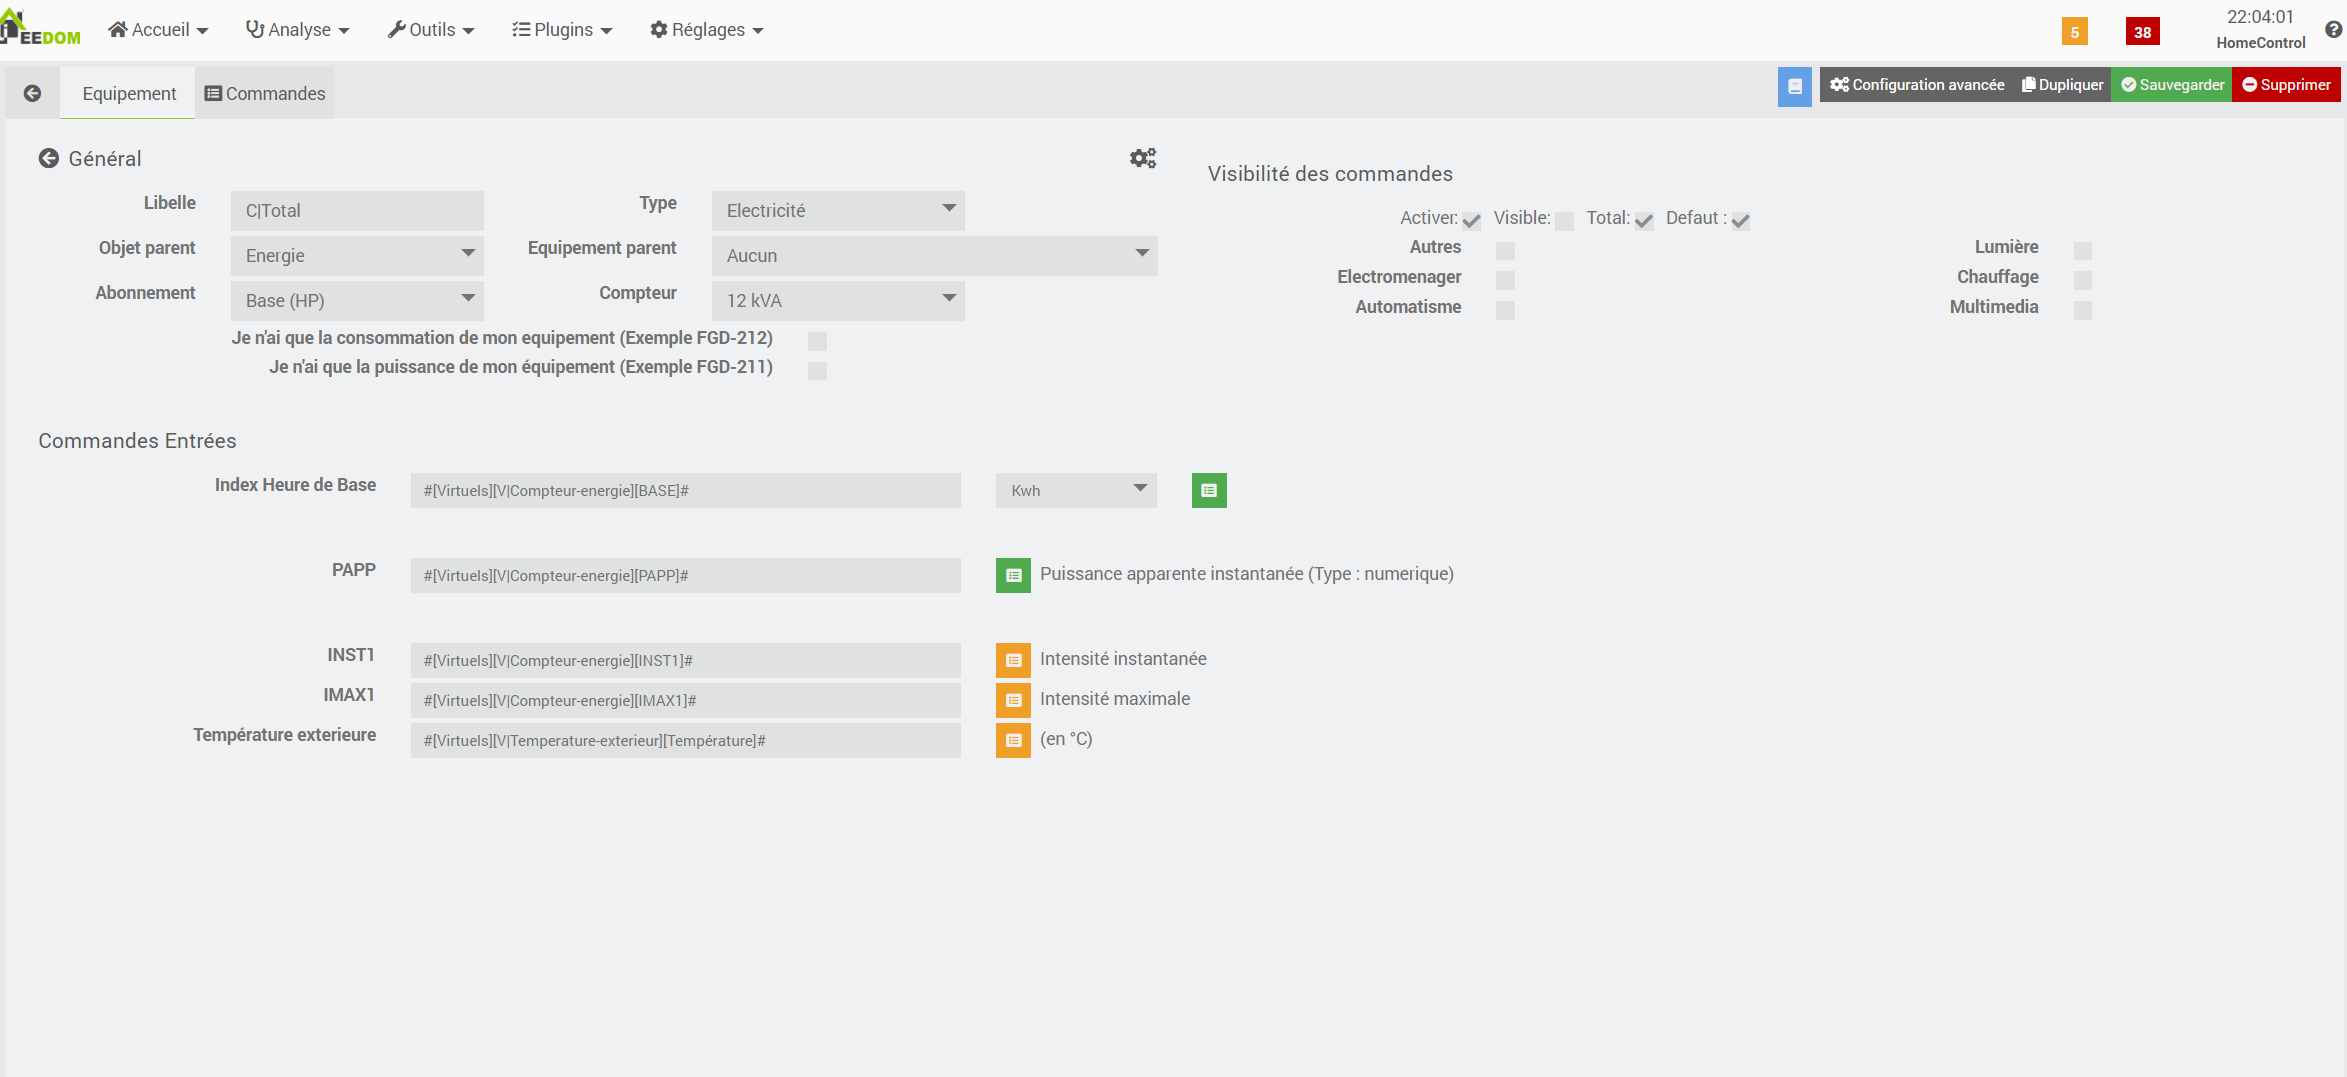Open the Objet parent dropdown showing Energie

coord(357,256)
